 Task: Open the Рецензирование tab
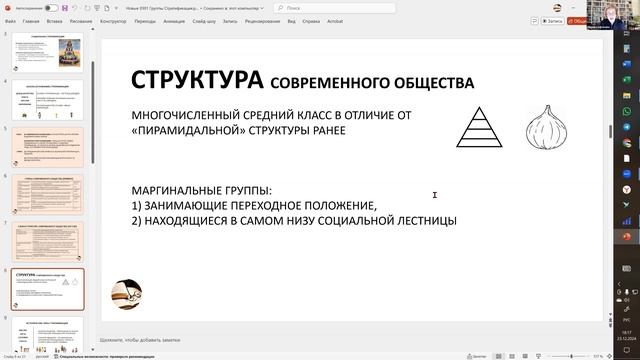[262, 21]
